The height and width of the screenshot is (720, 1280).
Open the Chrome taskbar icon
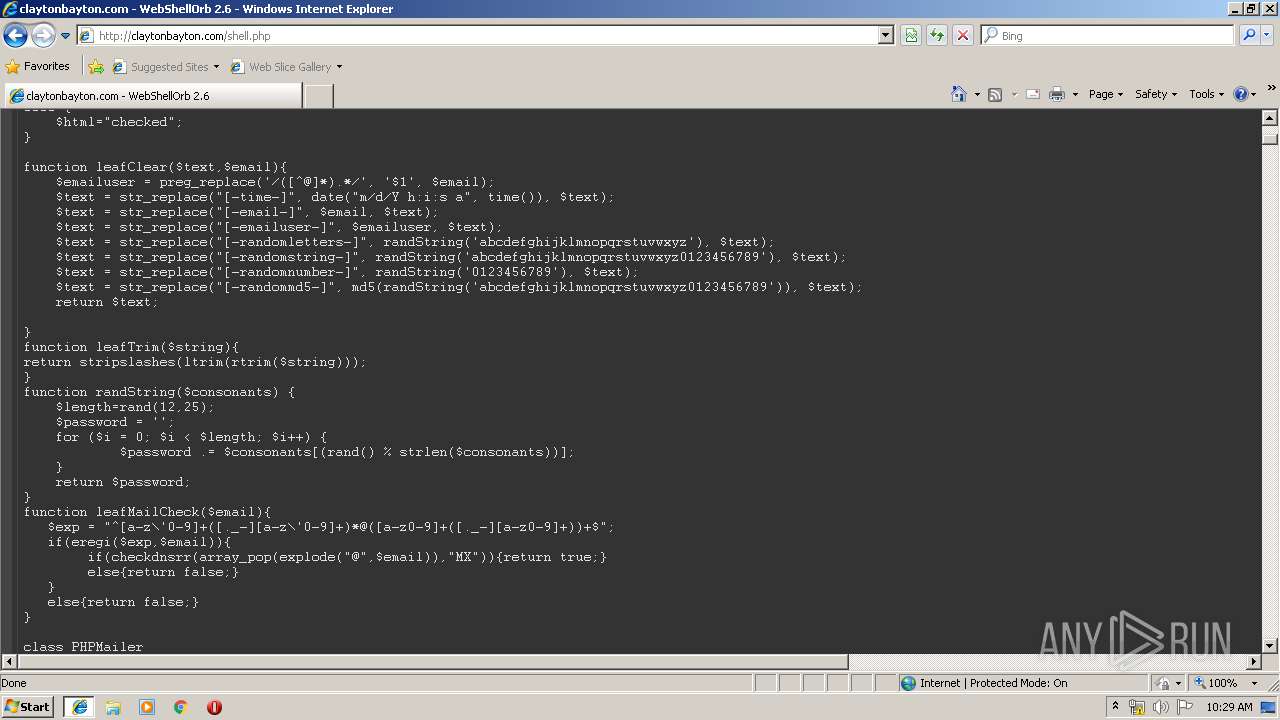pos(180,707)
